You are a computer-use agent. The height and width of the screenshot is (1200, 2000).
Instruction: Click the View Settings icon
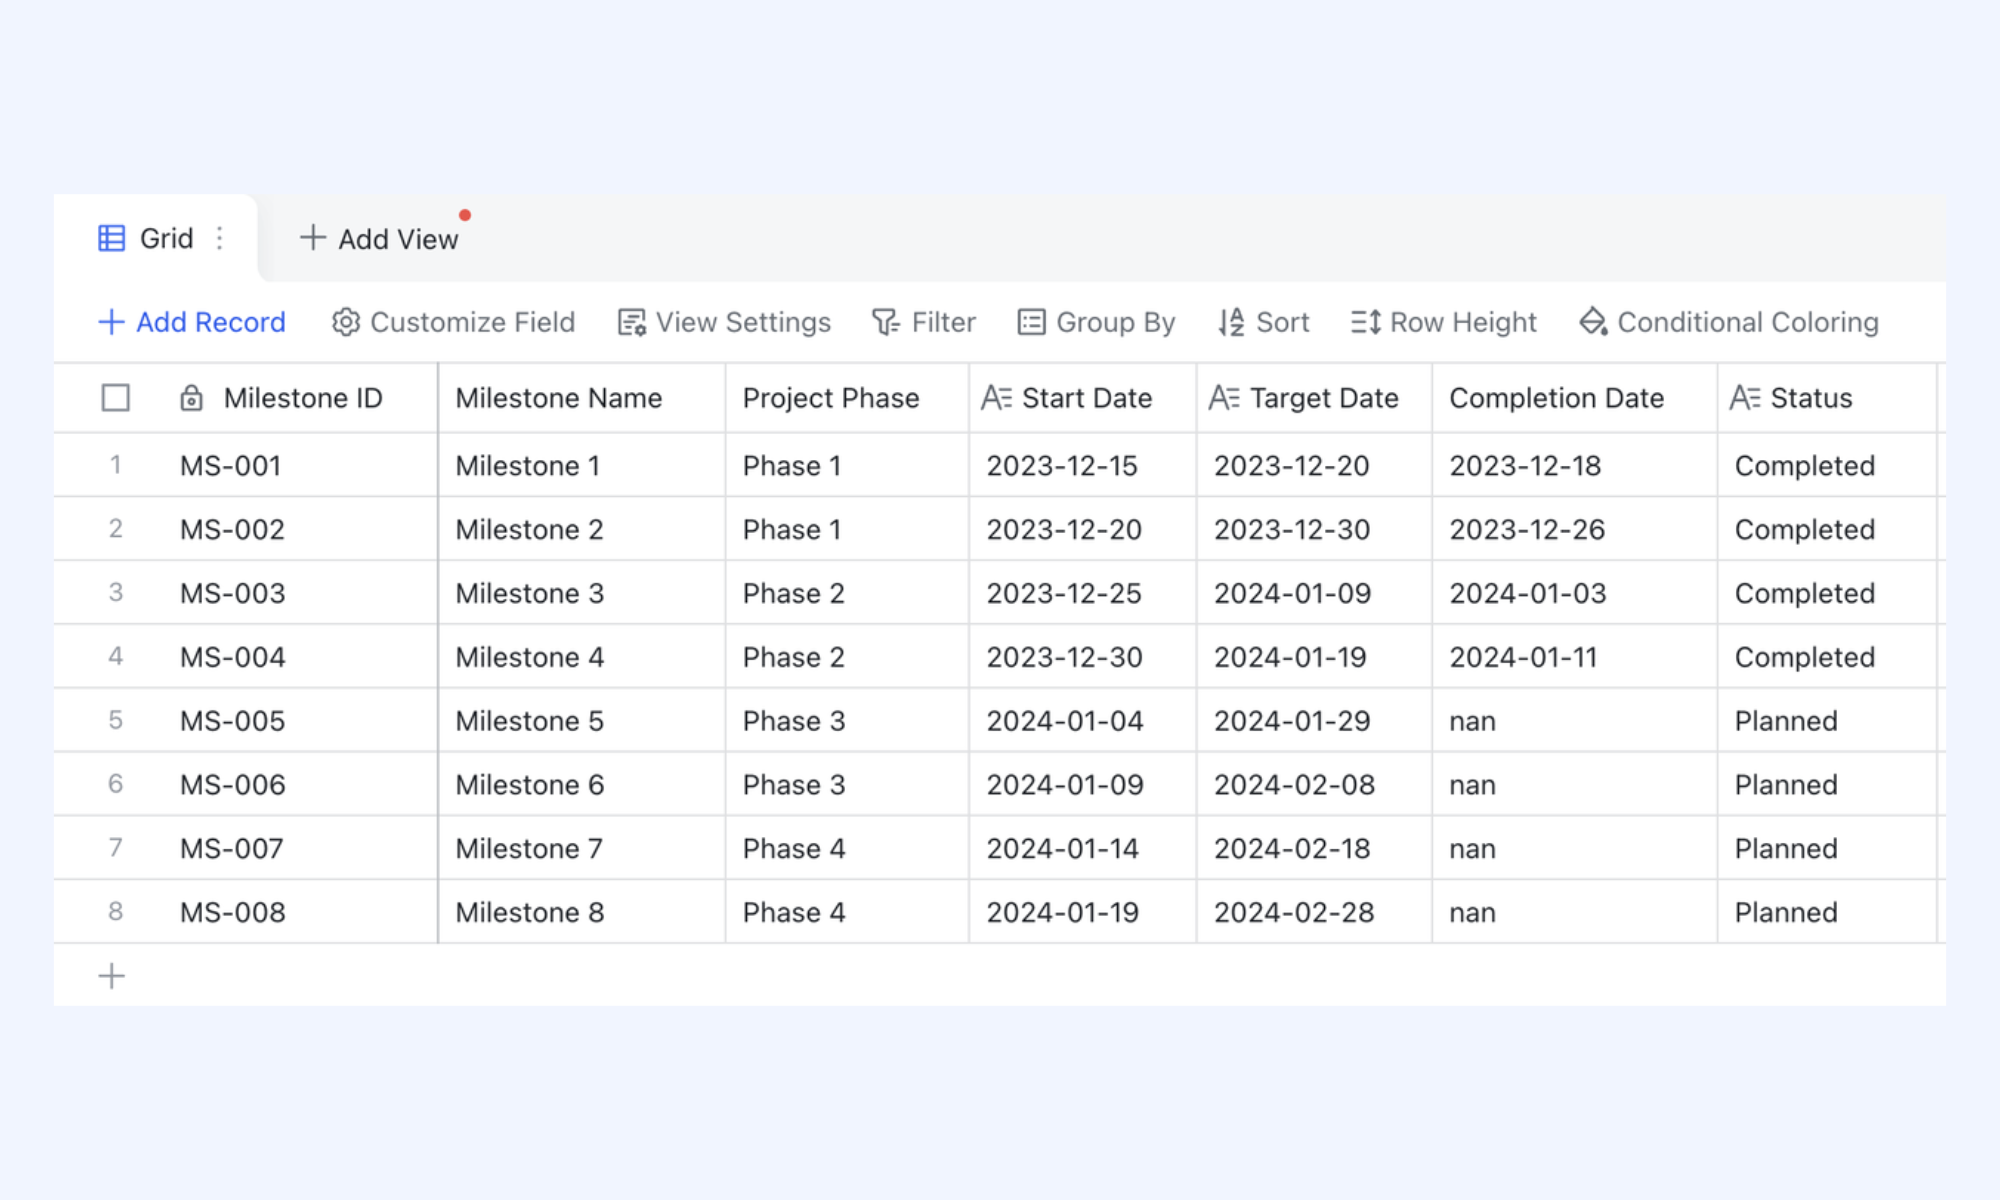[x=631, y=322]
